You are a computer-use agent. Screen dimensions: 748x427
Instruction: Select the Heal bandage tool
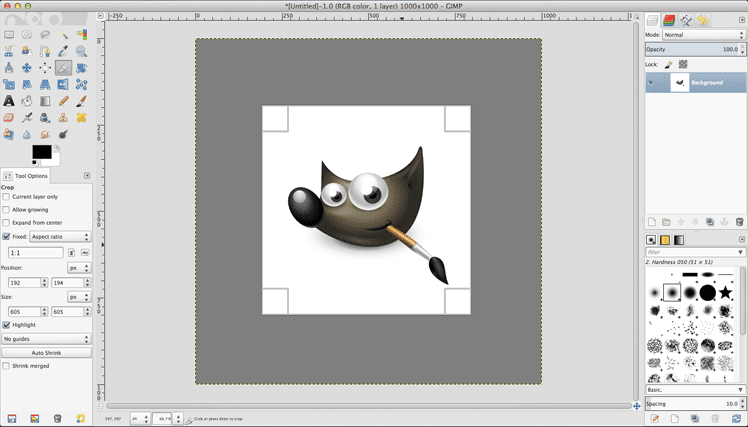click(82, 117)
